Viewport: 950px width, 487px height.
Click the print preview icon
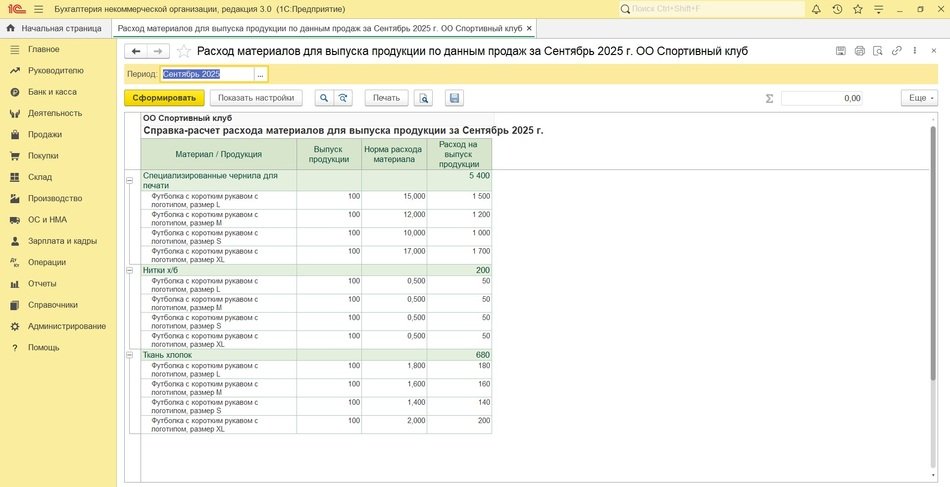coord(423,98)
